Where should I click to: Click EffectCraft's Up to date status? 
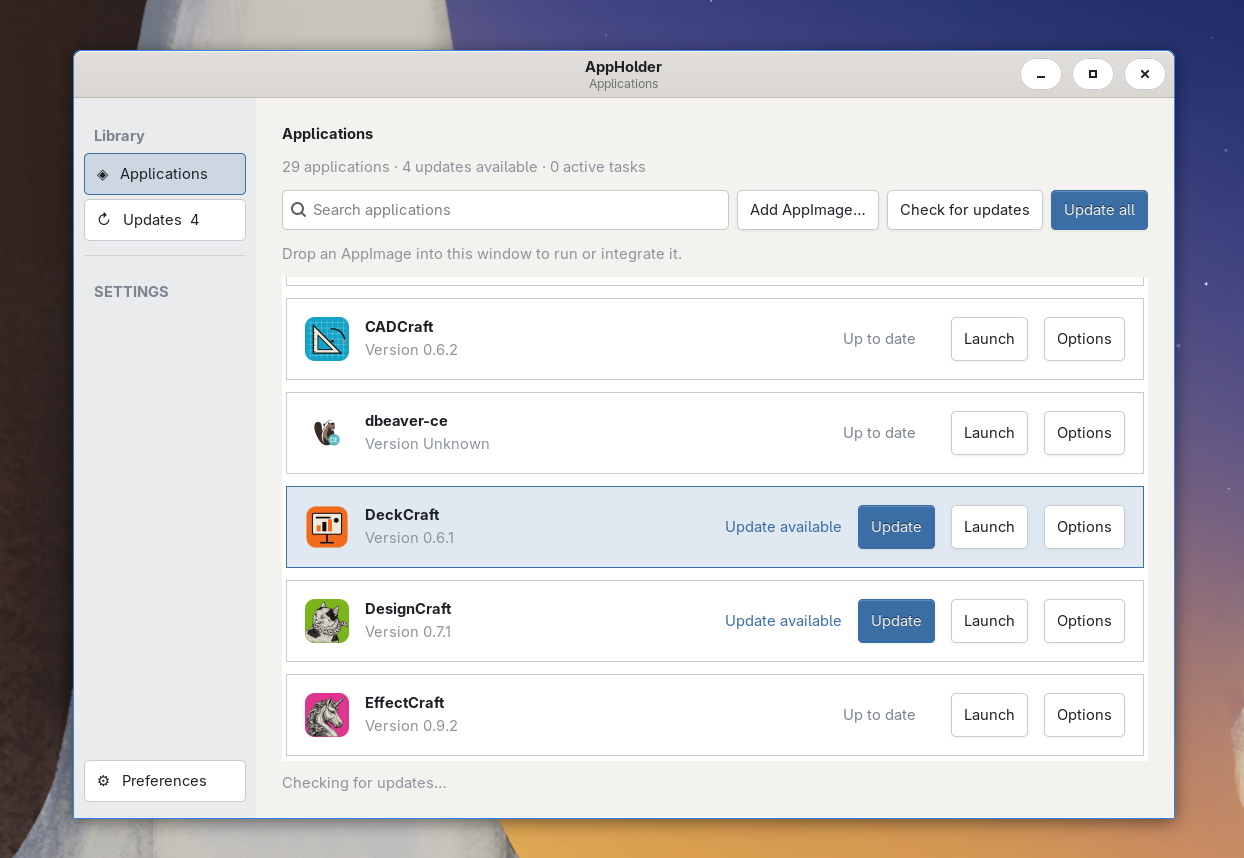879,715
